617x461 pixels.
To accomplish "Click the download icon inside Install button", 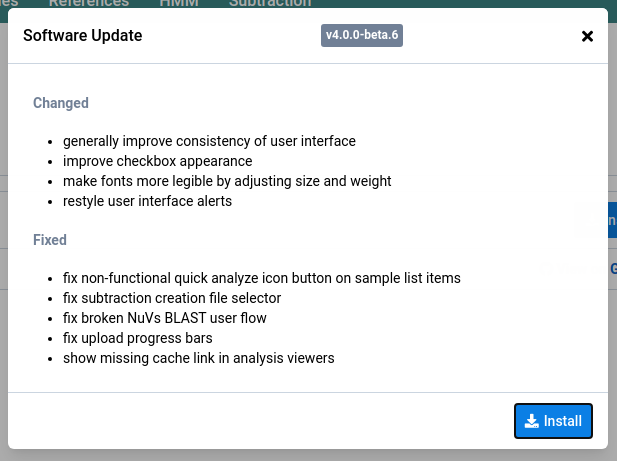I will tap(532, 421).
